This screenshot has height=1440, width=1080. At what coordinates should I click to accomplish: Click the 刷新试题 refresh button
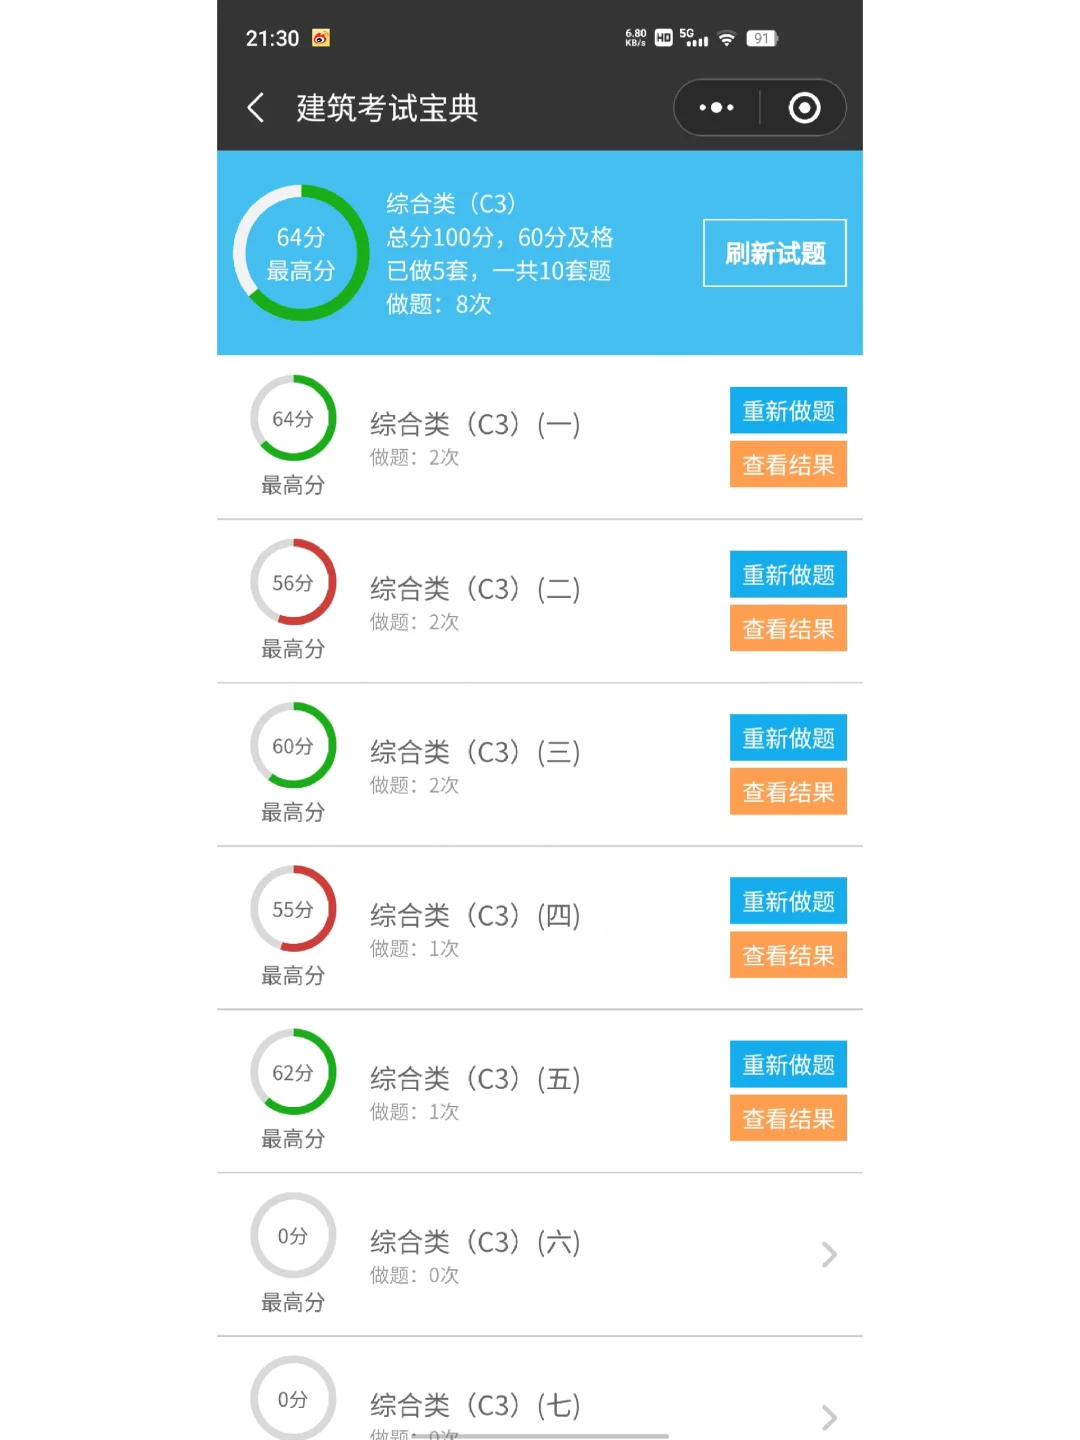[774, 253]
